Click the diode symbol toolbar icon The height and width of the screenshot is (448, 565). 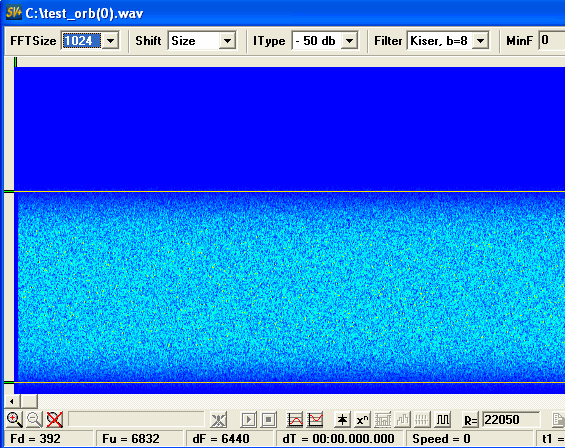click(342, 420)
